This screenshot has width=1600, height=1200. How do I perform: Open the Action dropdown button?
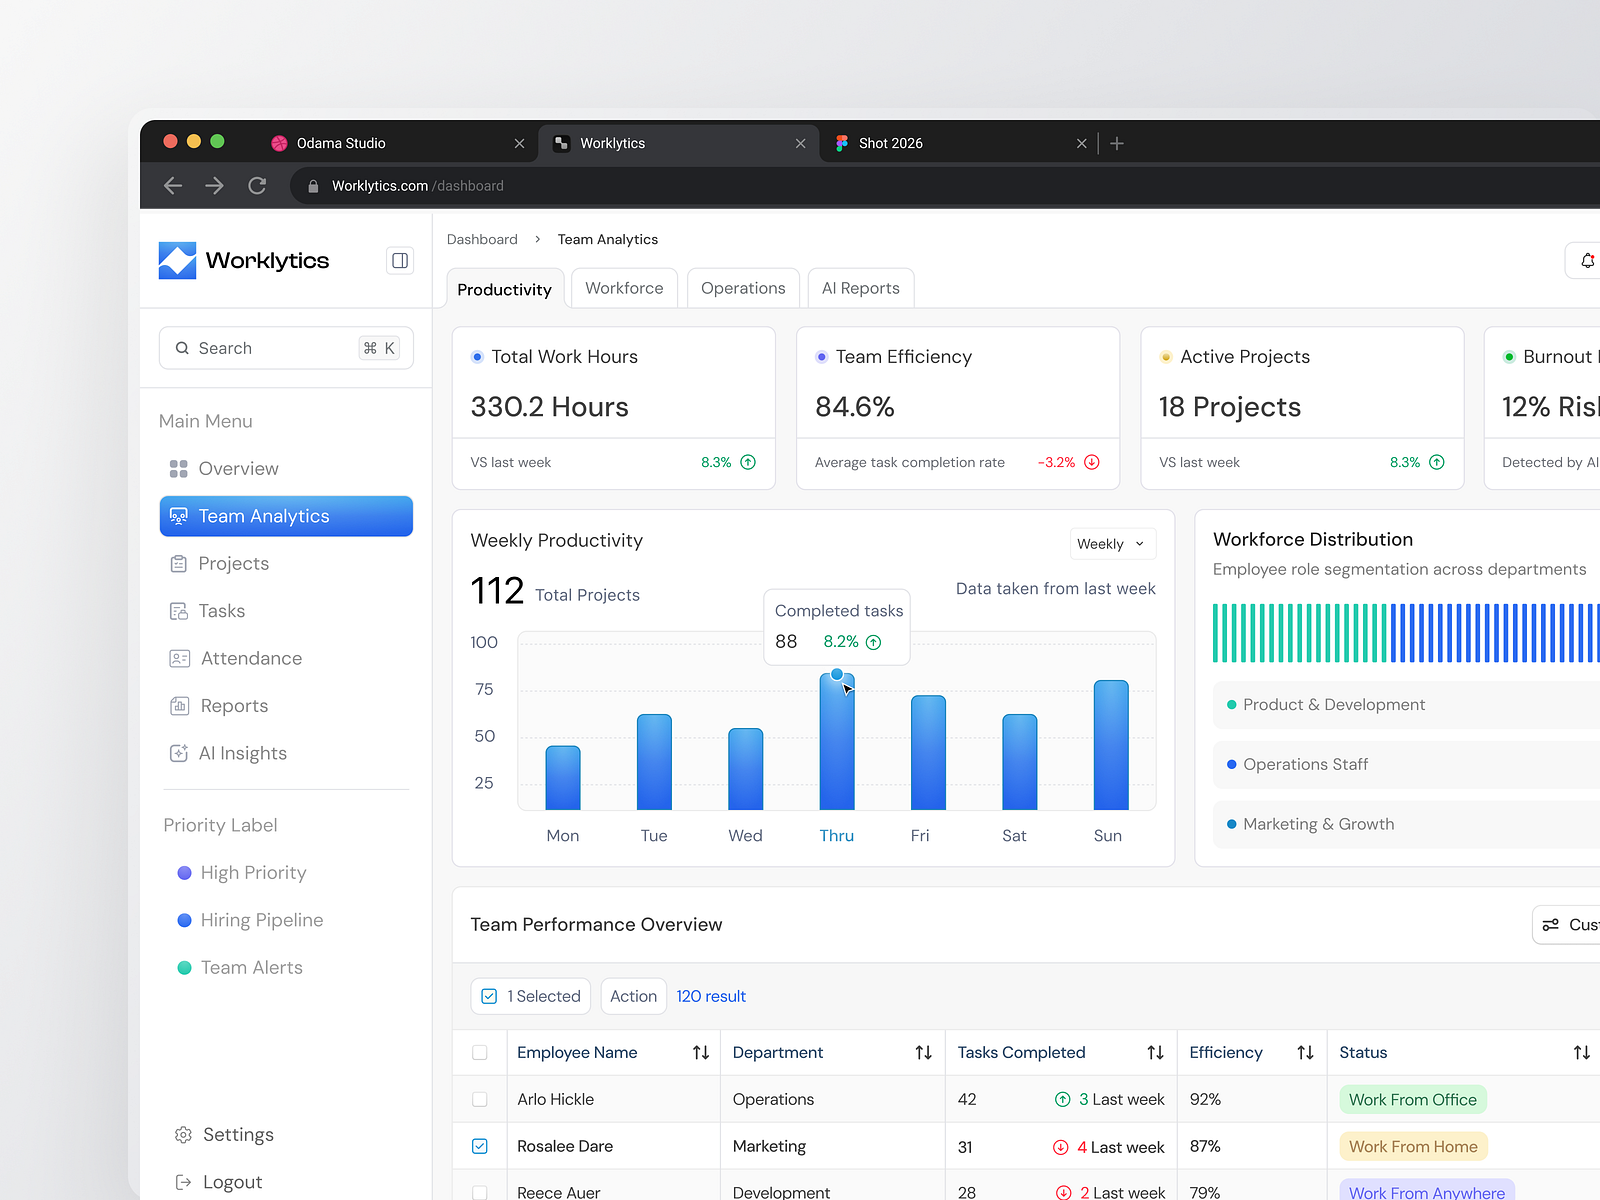click(634, 996)
